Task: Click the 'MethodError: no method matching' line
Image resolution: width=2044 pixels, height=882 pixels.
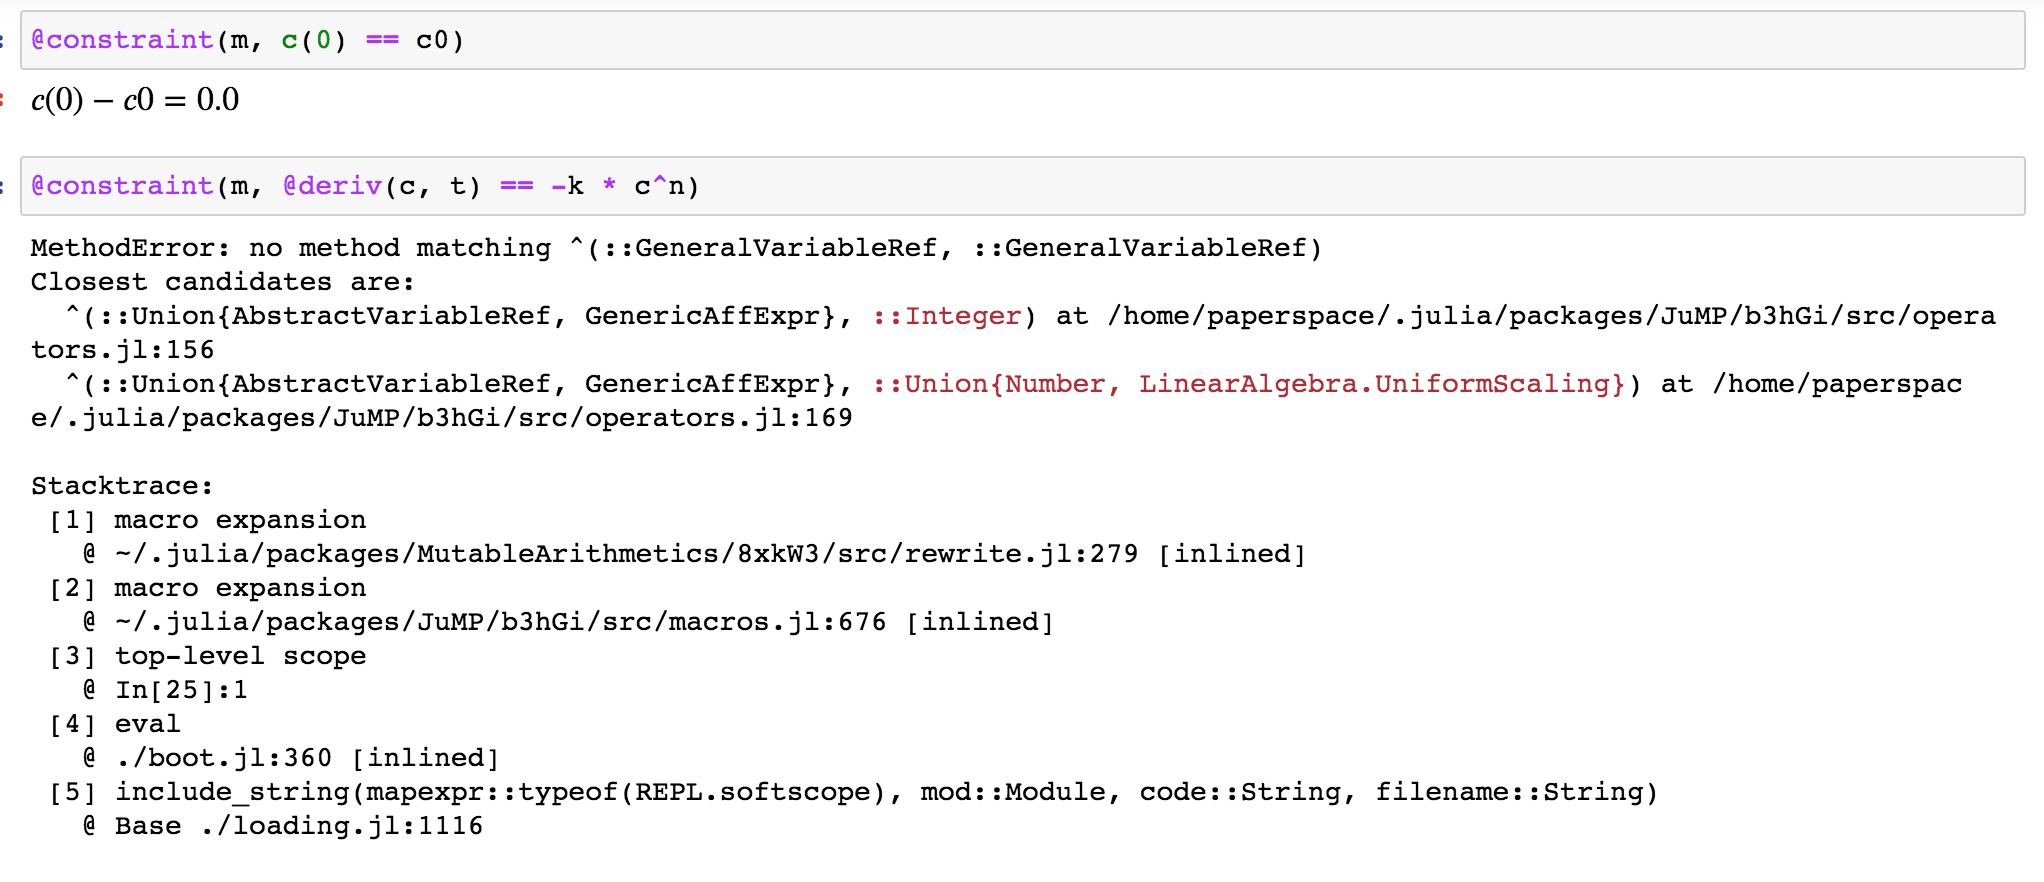Action: click(x=676, y=248)
